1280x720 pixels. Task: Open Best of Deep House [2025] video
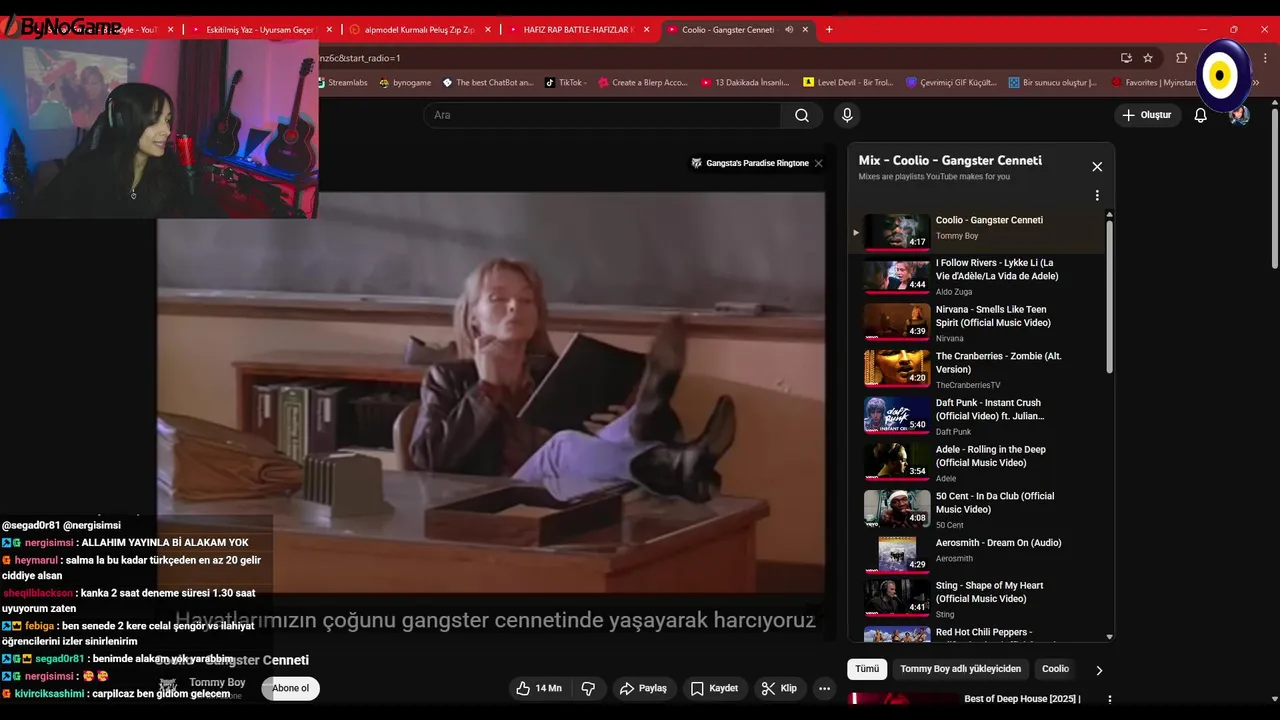1022,699
